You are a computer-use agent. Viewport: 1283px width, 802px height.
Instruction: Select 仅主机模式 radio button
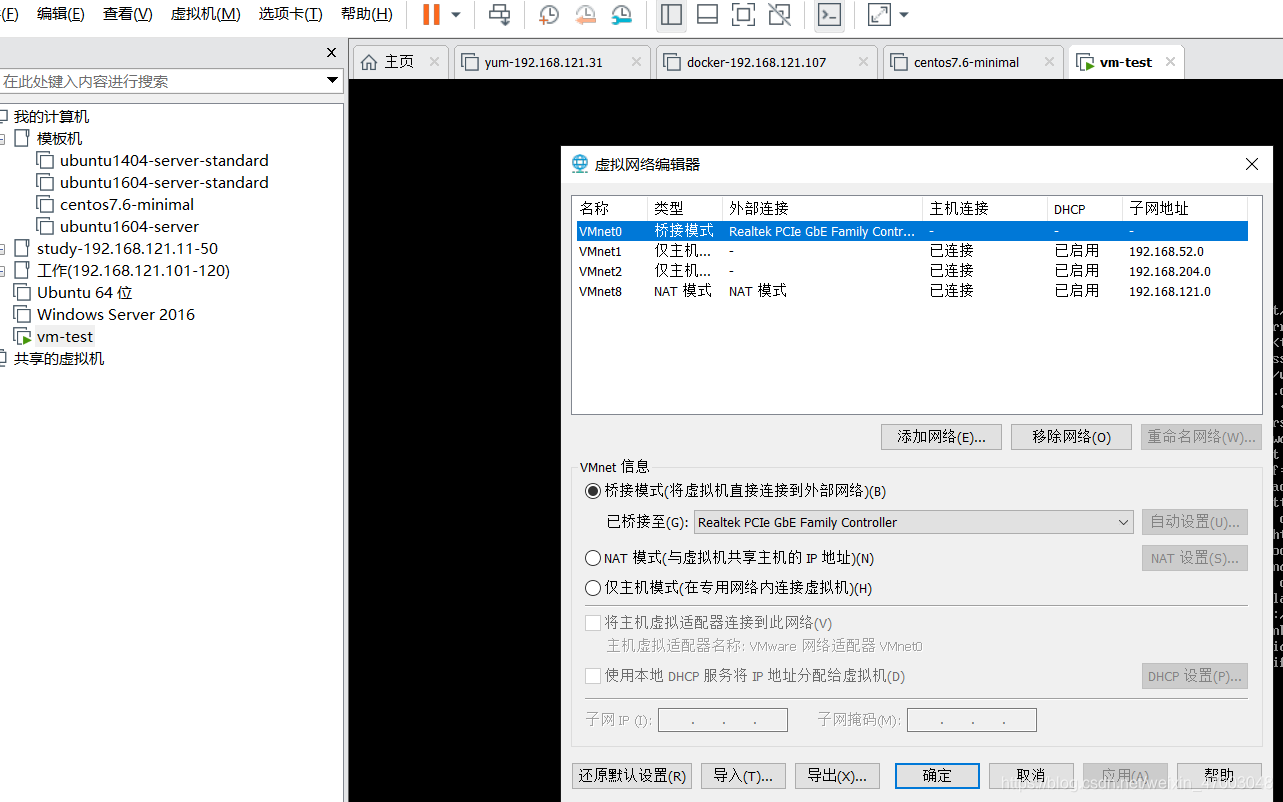593,588
